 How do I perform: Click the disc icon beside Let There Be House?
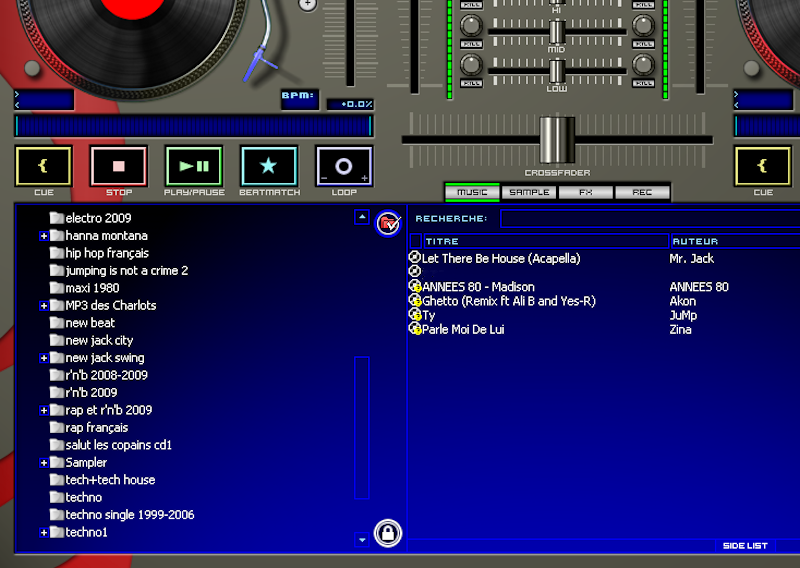pos(415,258)
